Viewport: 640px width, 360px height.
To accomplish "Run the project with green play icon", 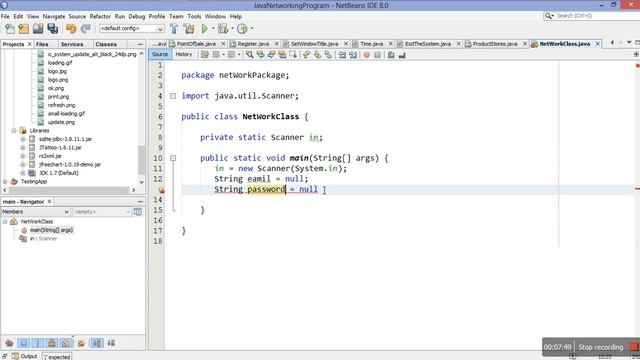I will (x=204, y=29).
